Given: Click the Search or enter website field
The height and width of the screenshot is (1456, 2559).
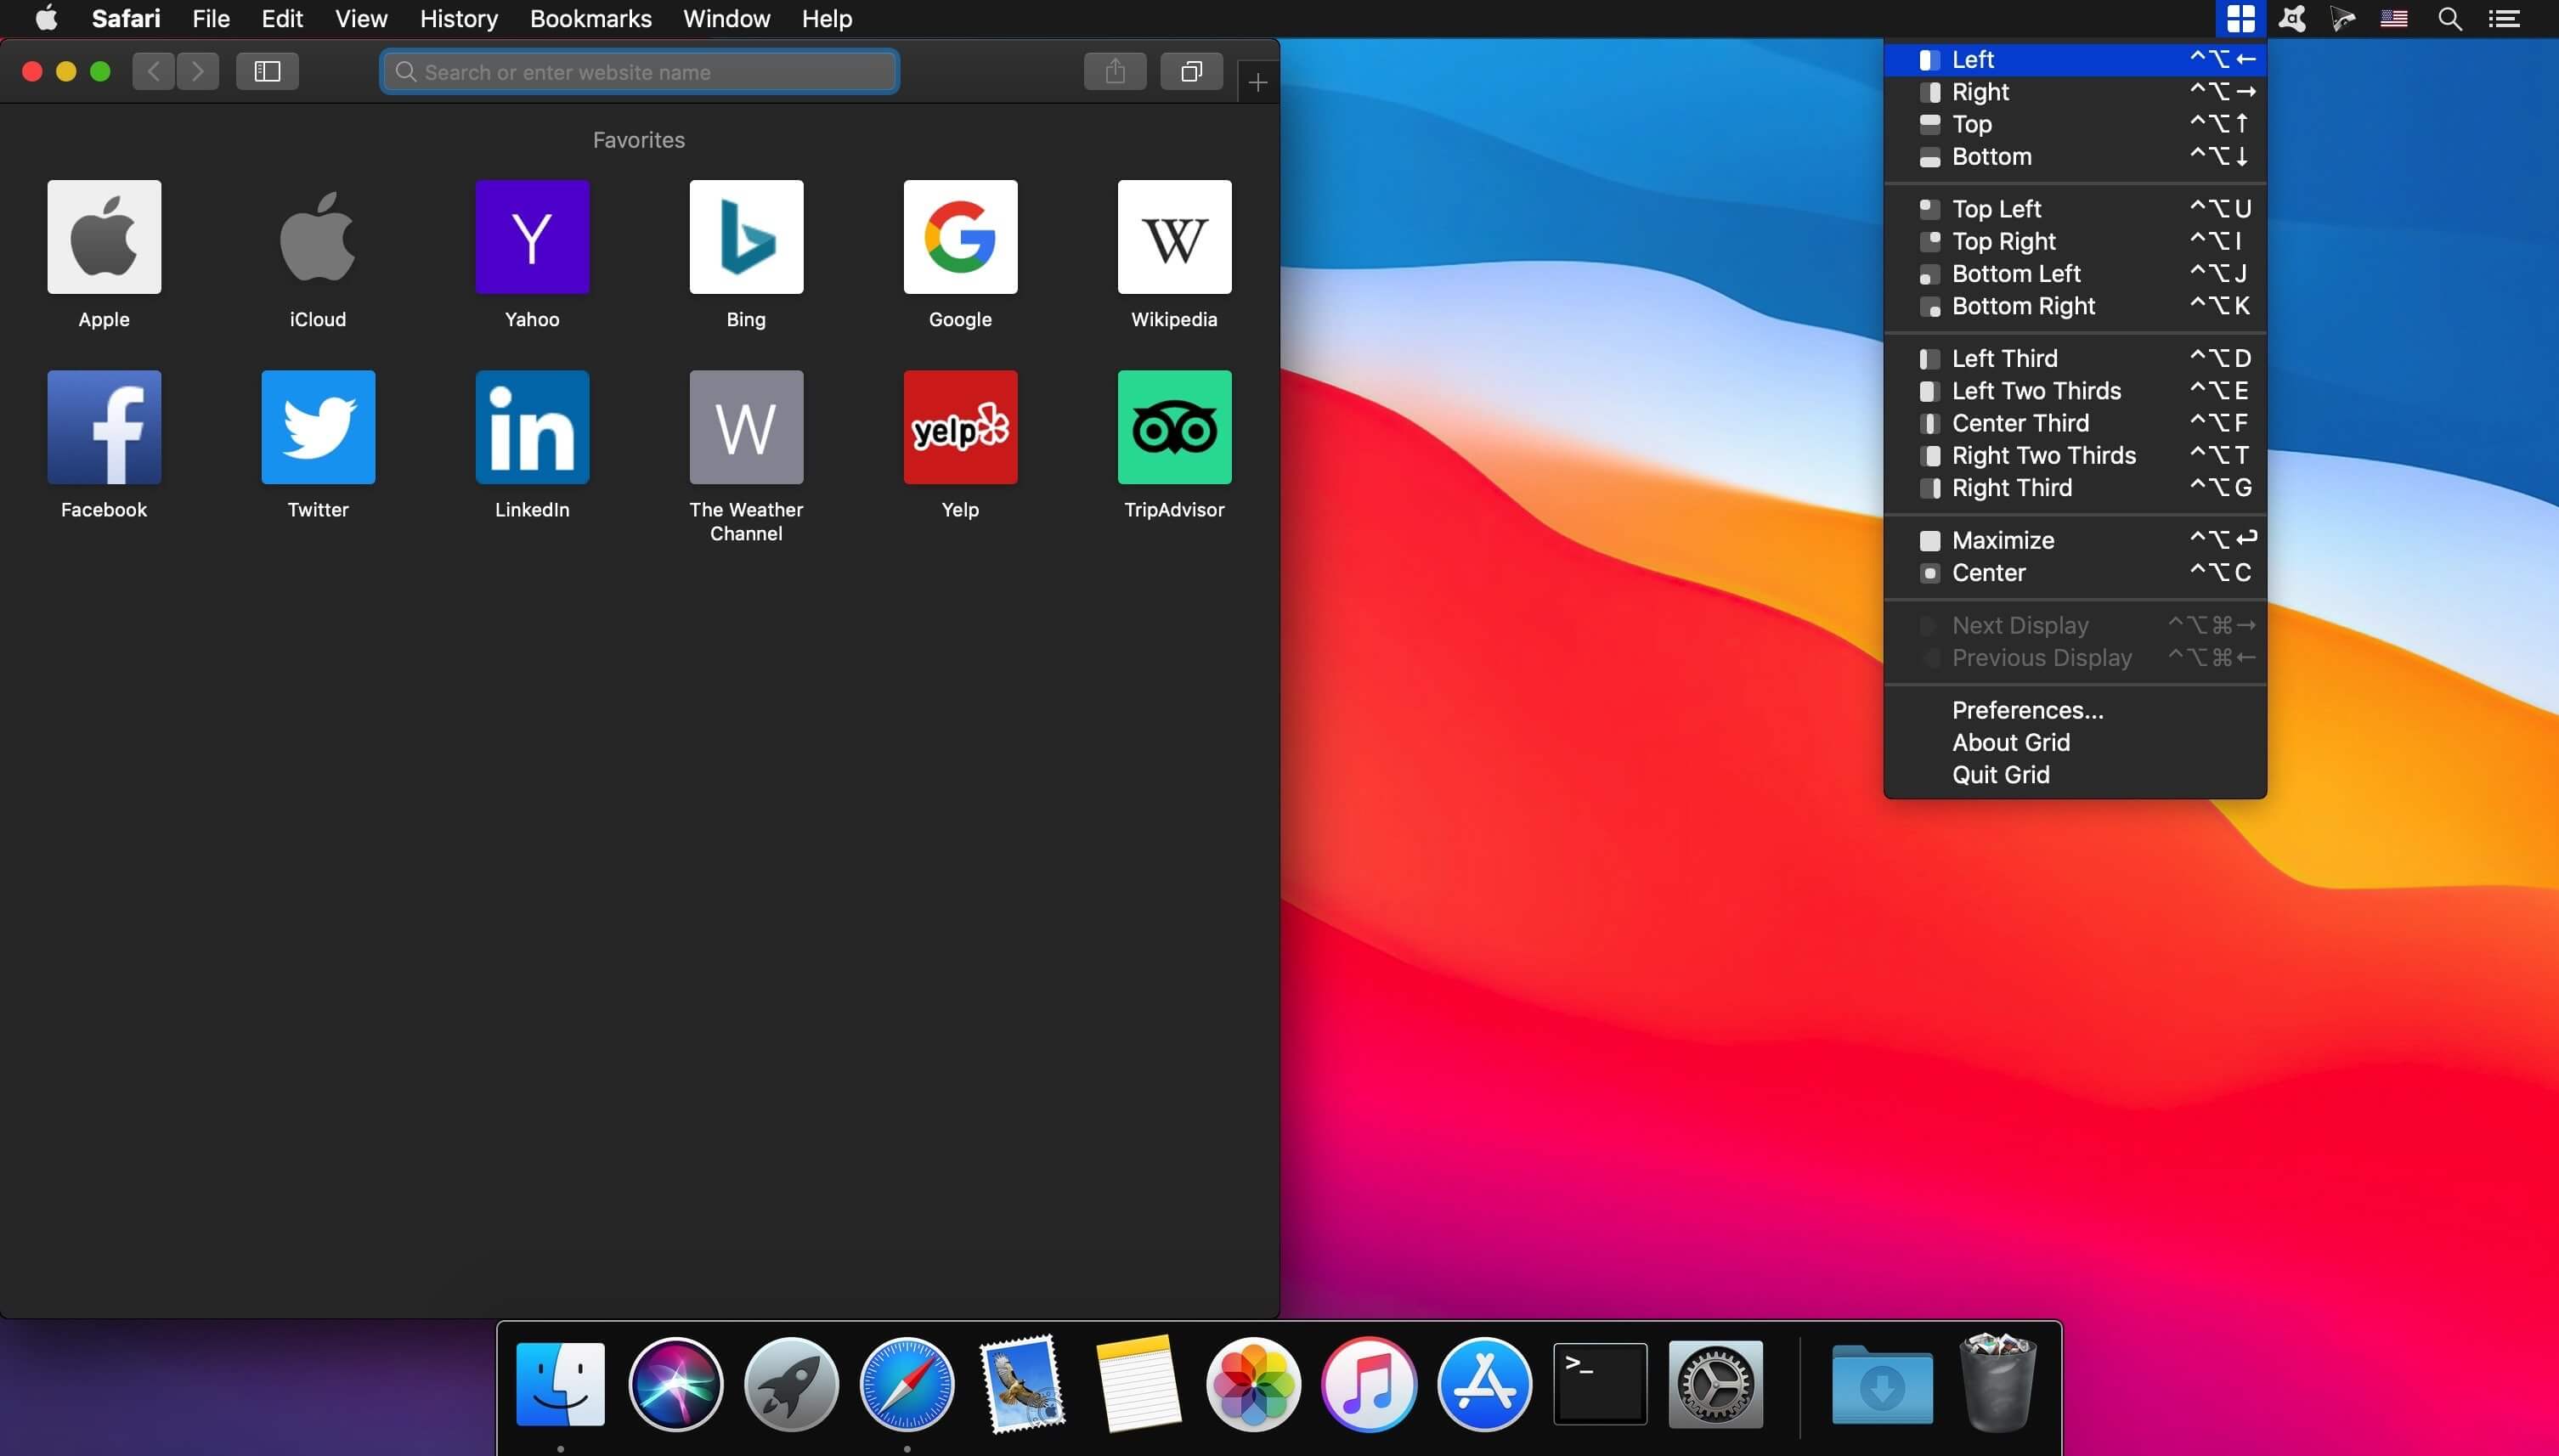Looking at the screenshot, I should (640, 72).
